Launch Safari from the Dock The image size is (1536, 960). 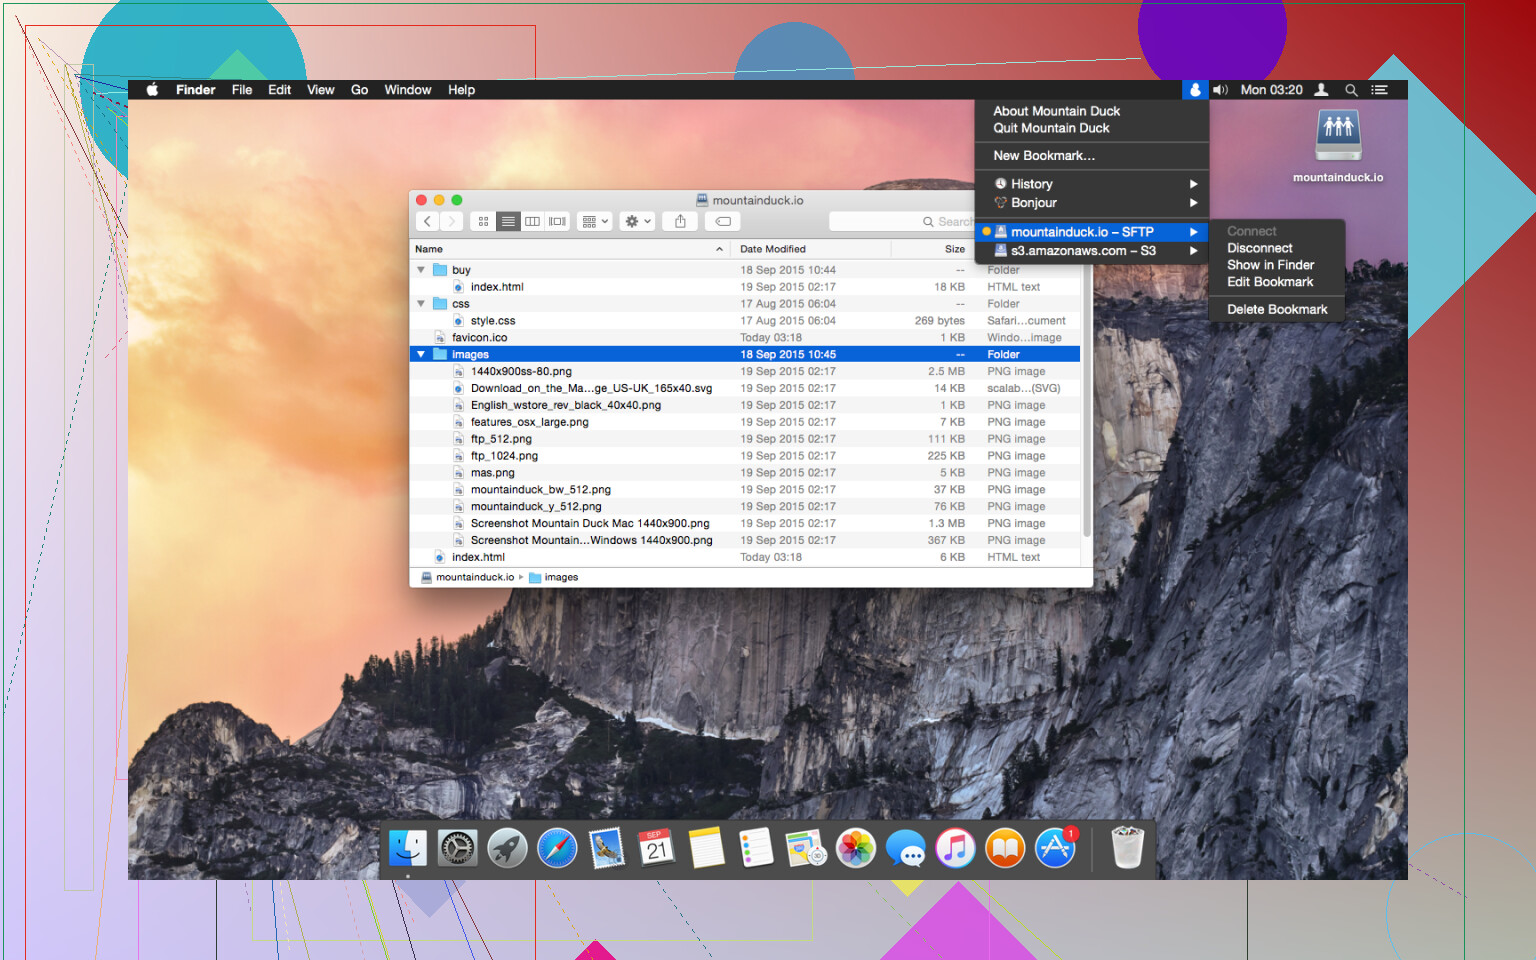(x=557, y=849)
